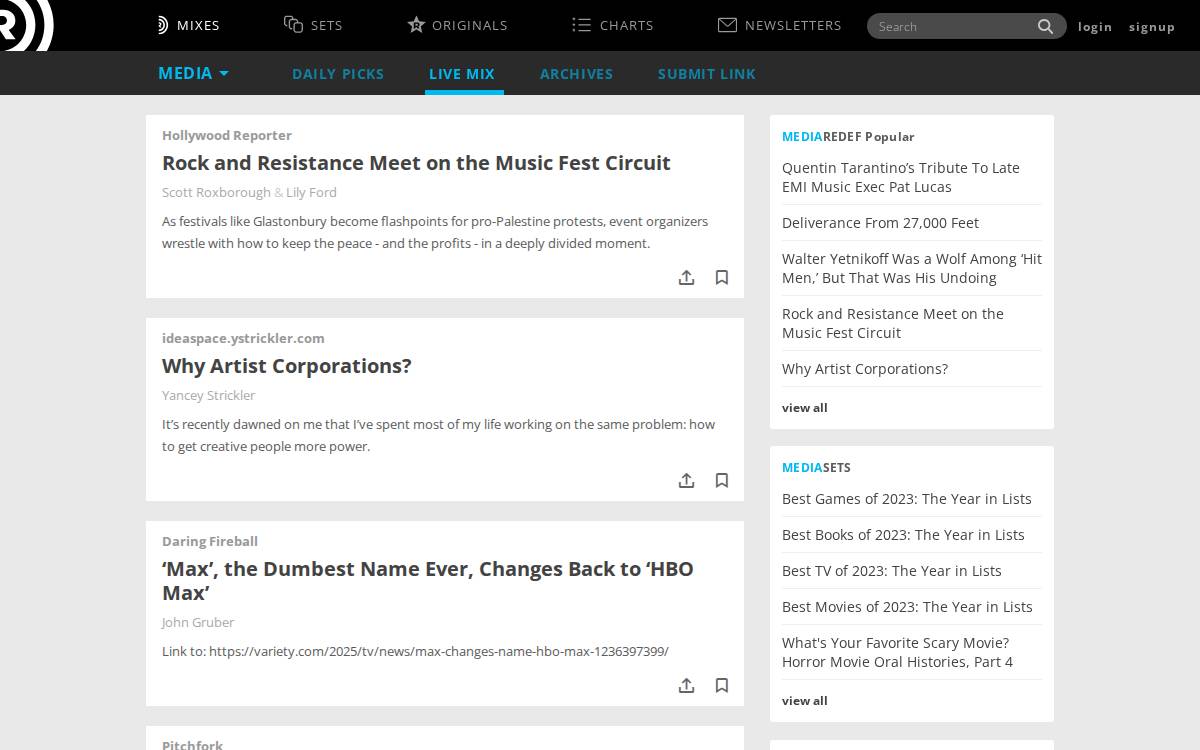1200x750 pixels.
Task: Bookmark the Rock and Resistance article
Action: pos(721,277)
